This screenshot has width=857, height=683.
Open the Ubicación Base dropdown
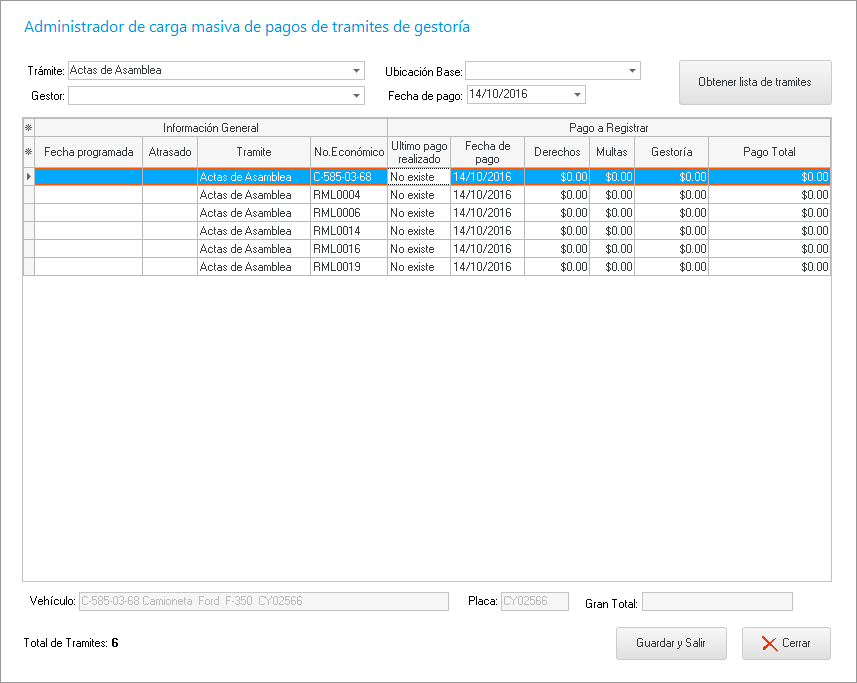(x=632, y=71)
